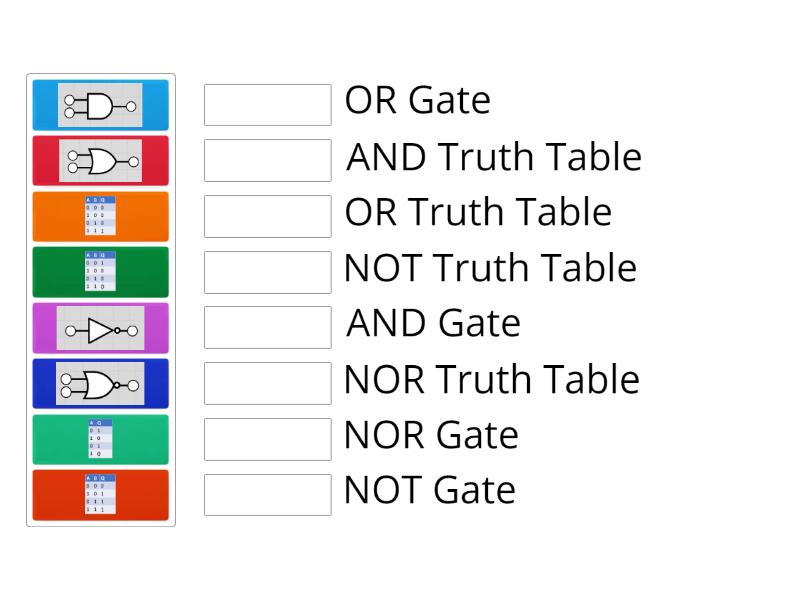This screenshot has height=600, width=800.
Task: Click the 'AND Truth Table' label text
Action: tap(493, 157)
